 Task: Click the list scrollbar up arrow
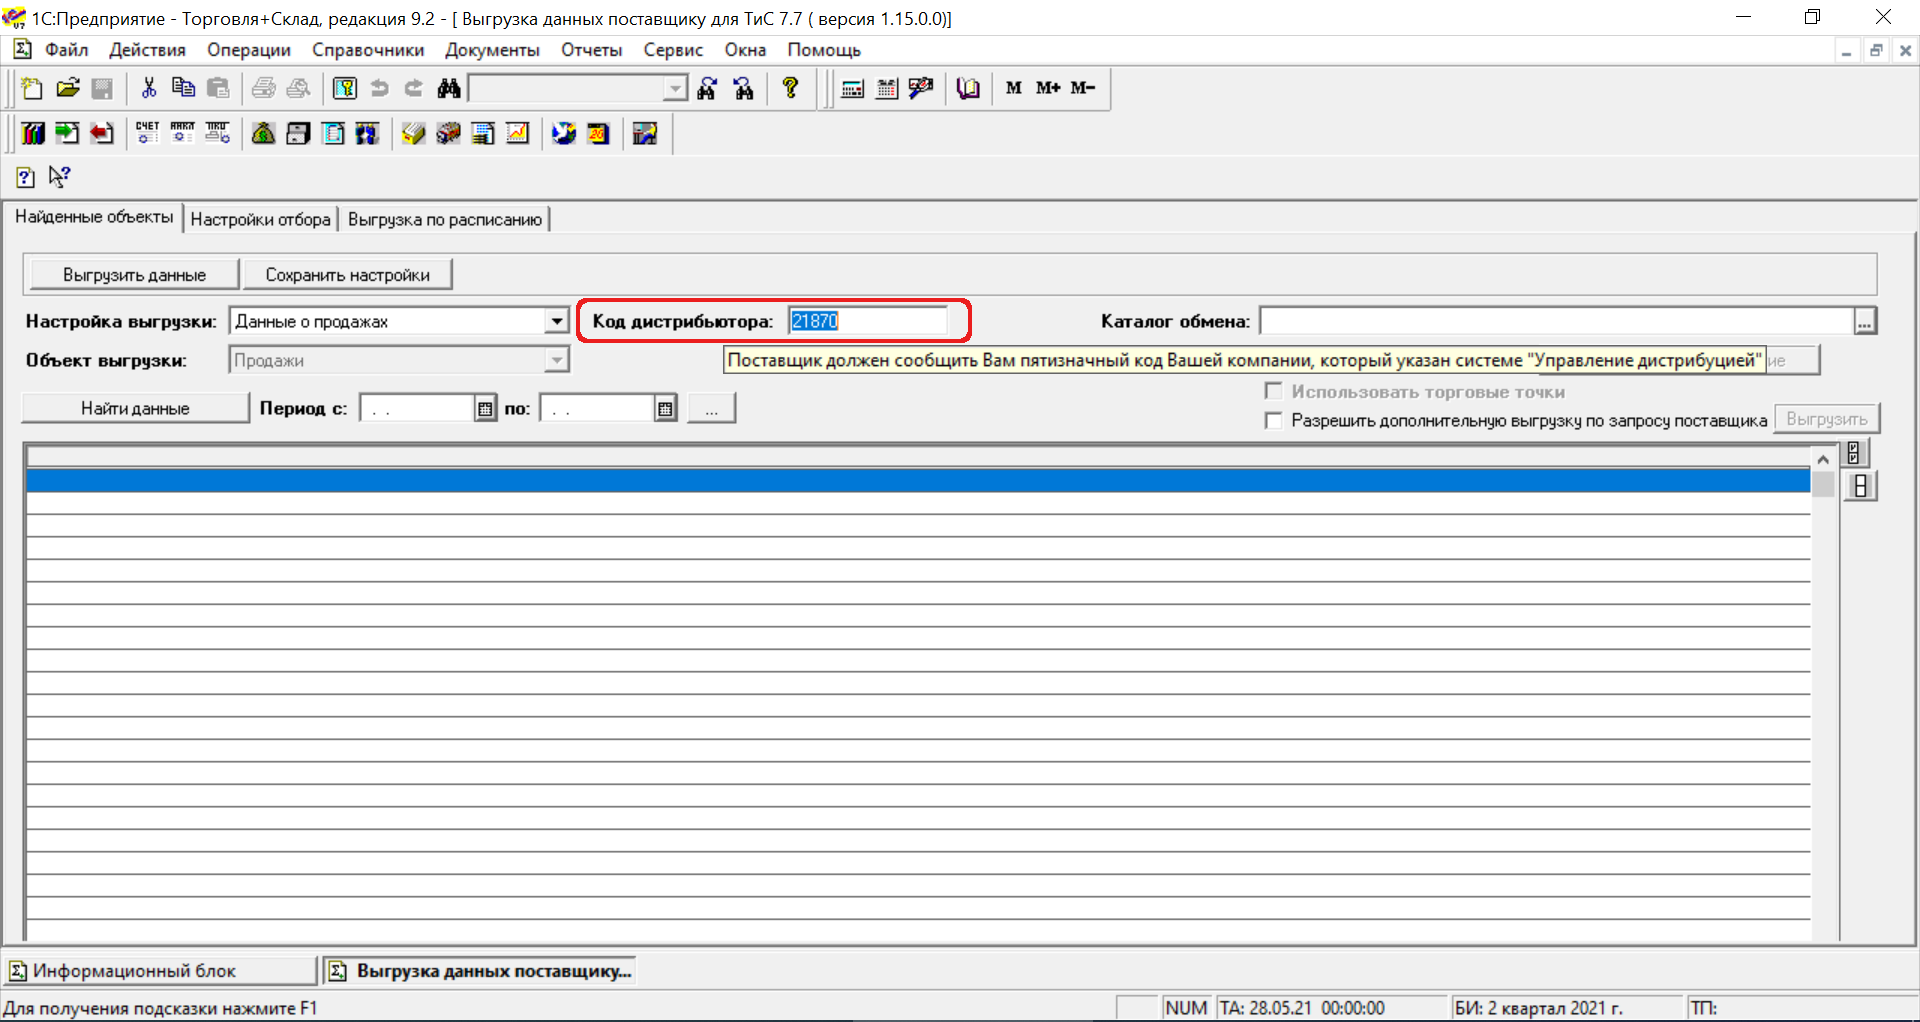point(1823,459)
